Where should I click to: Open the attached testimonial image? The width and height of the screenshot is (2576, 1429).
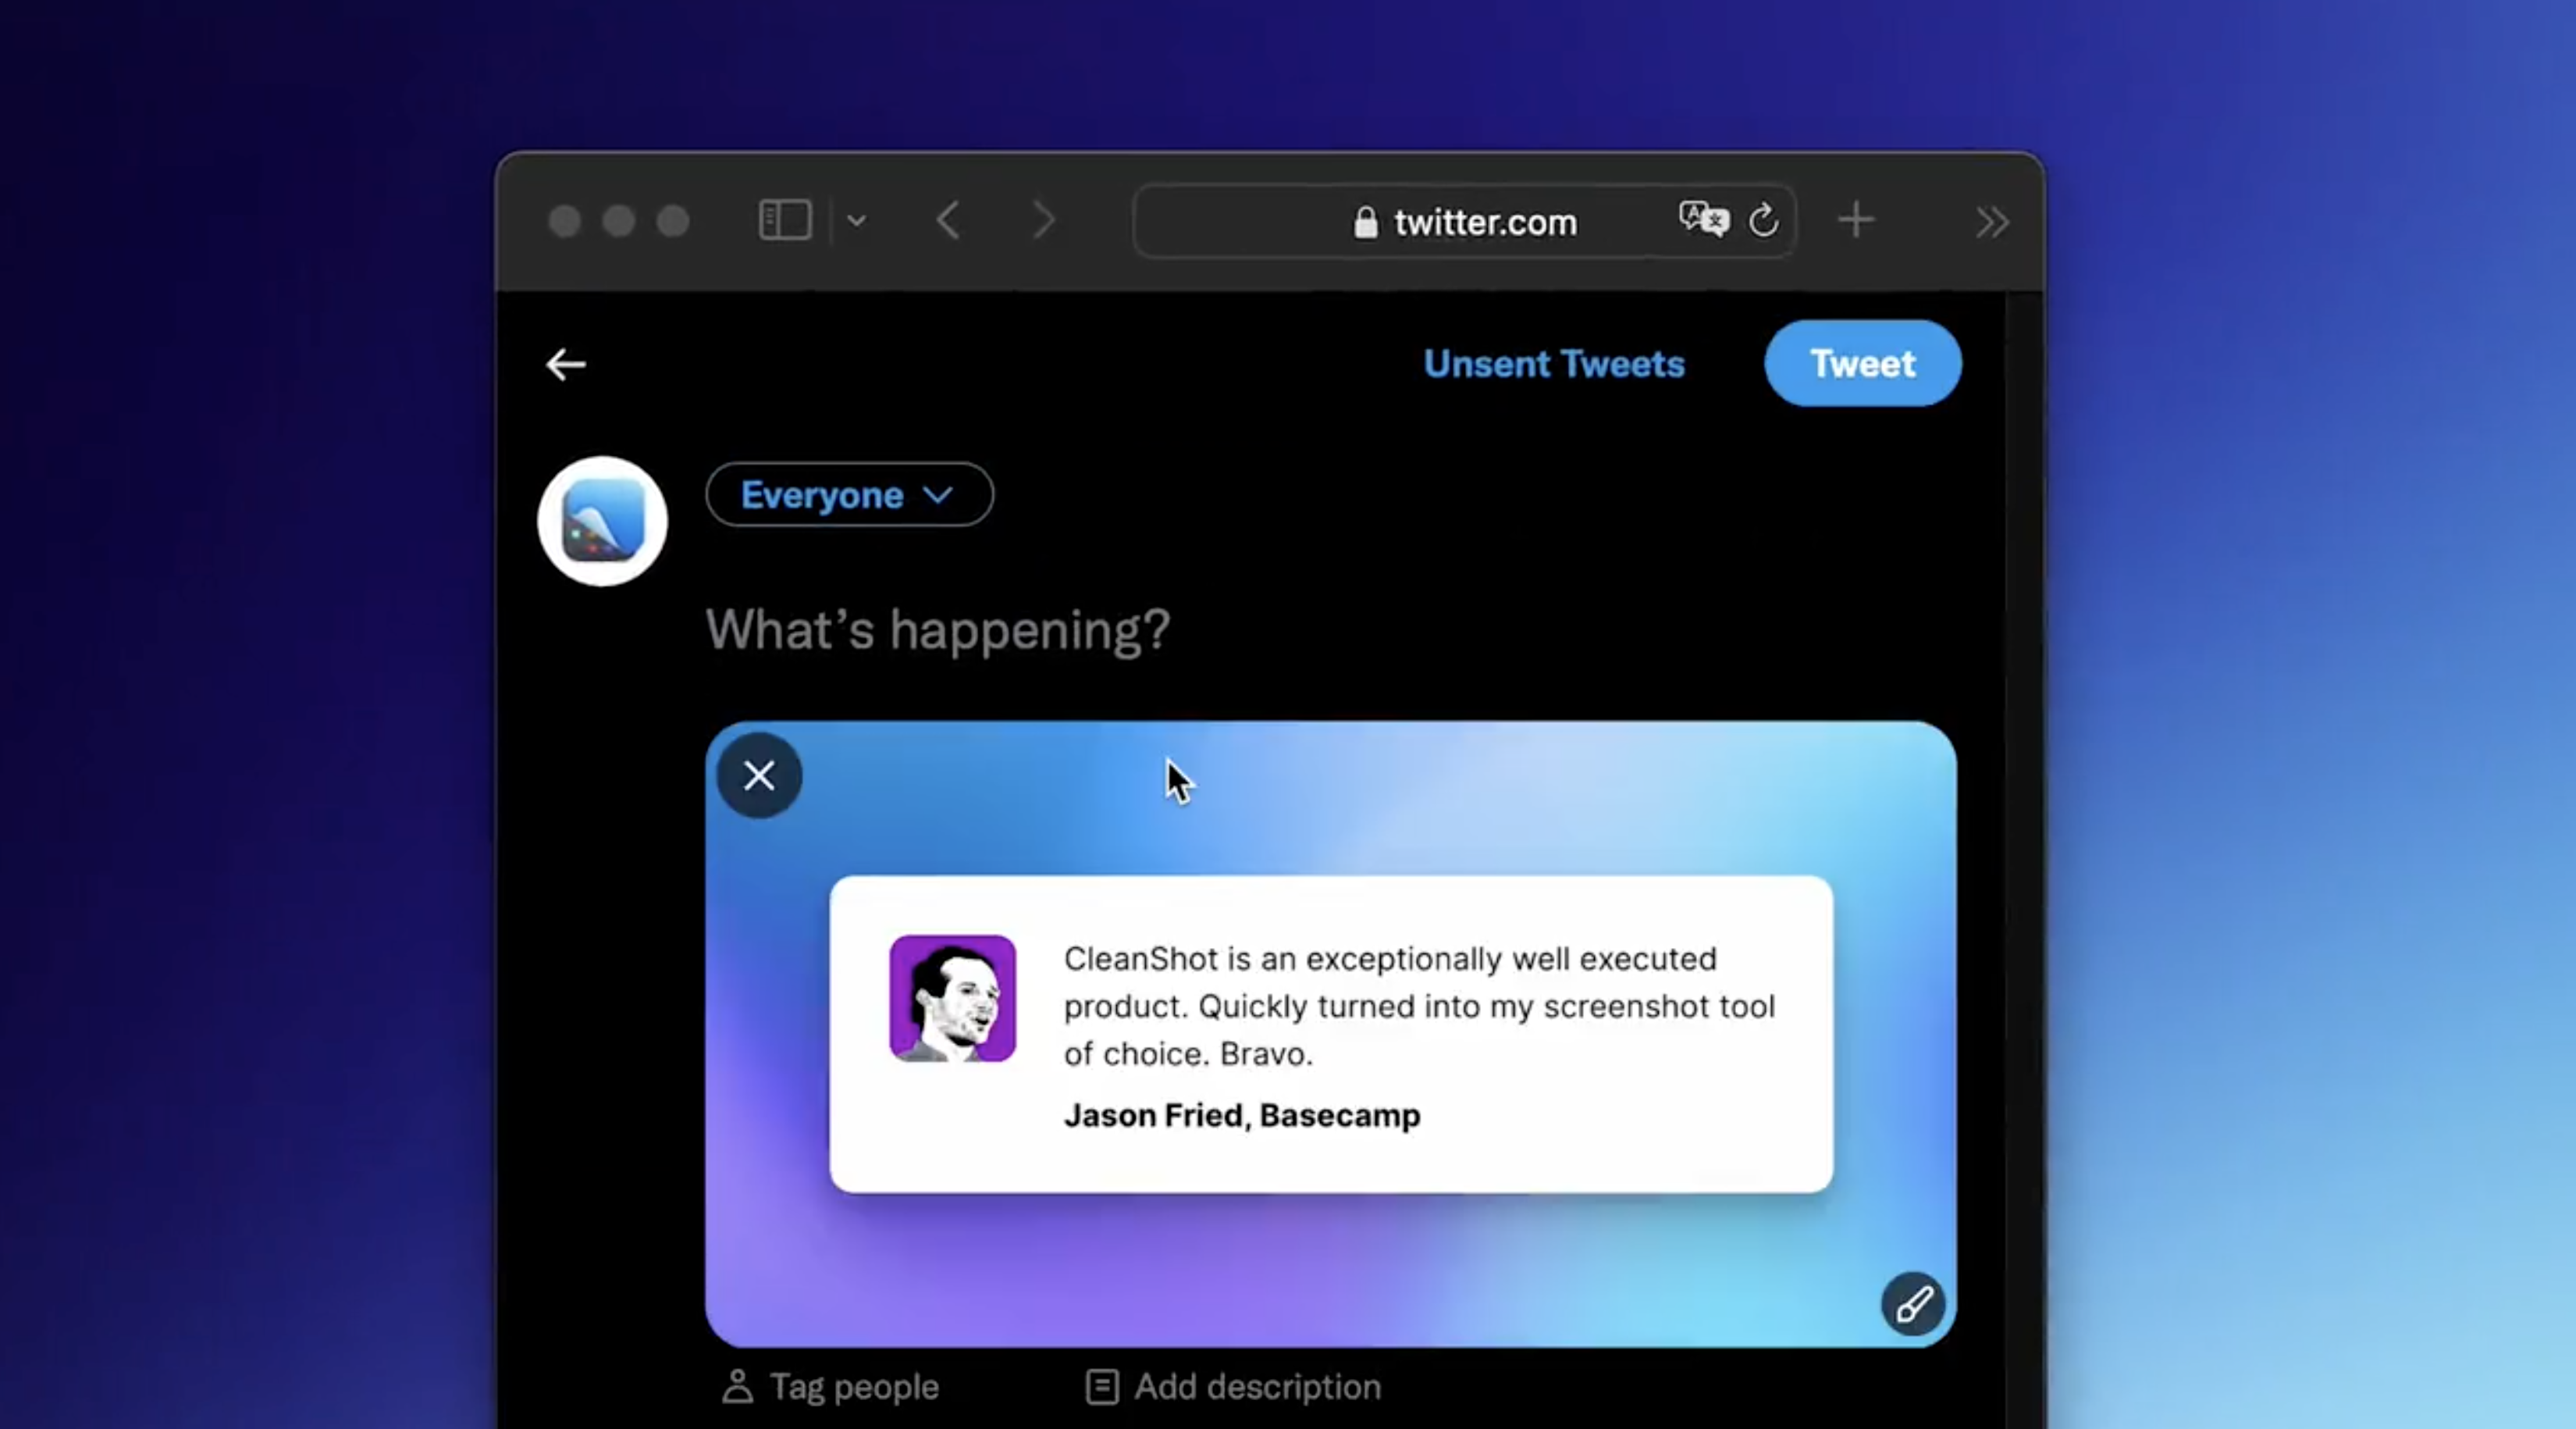pos(1331,1034)
